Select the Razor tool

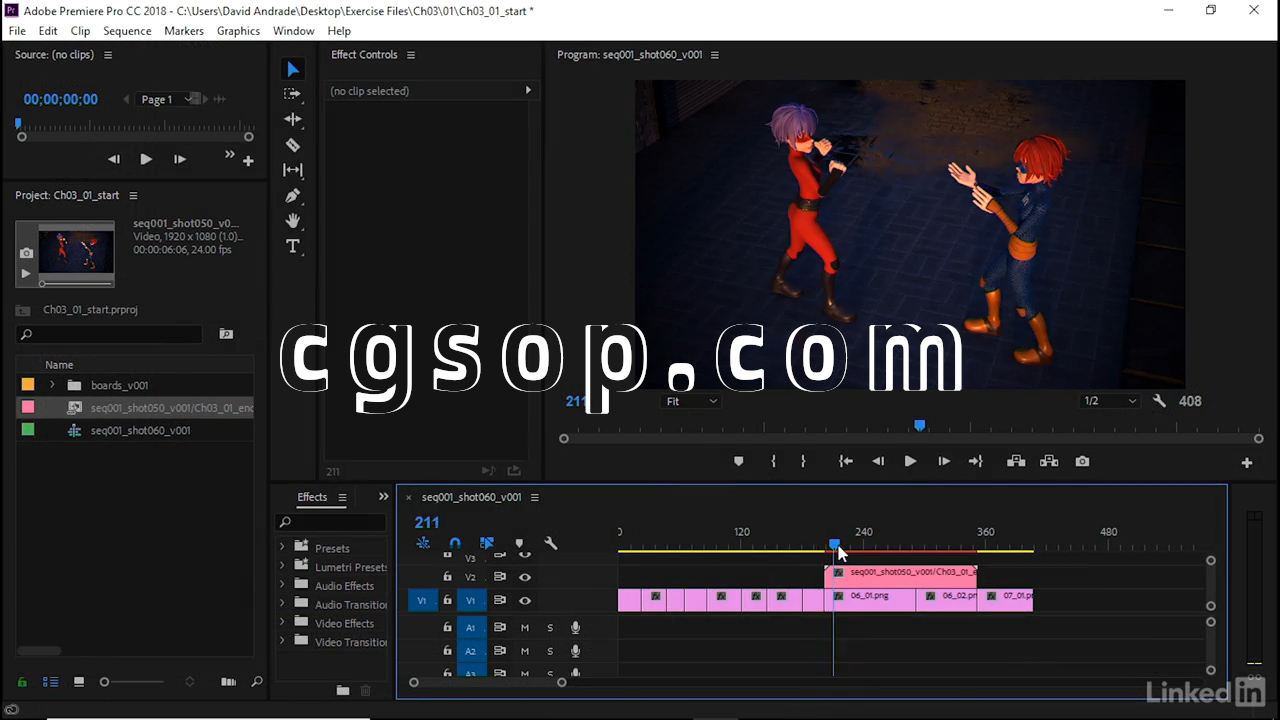[292, 145]
